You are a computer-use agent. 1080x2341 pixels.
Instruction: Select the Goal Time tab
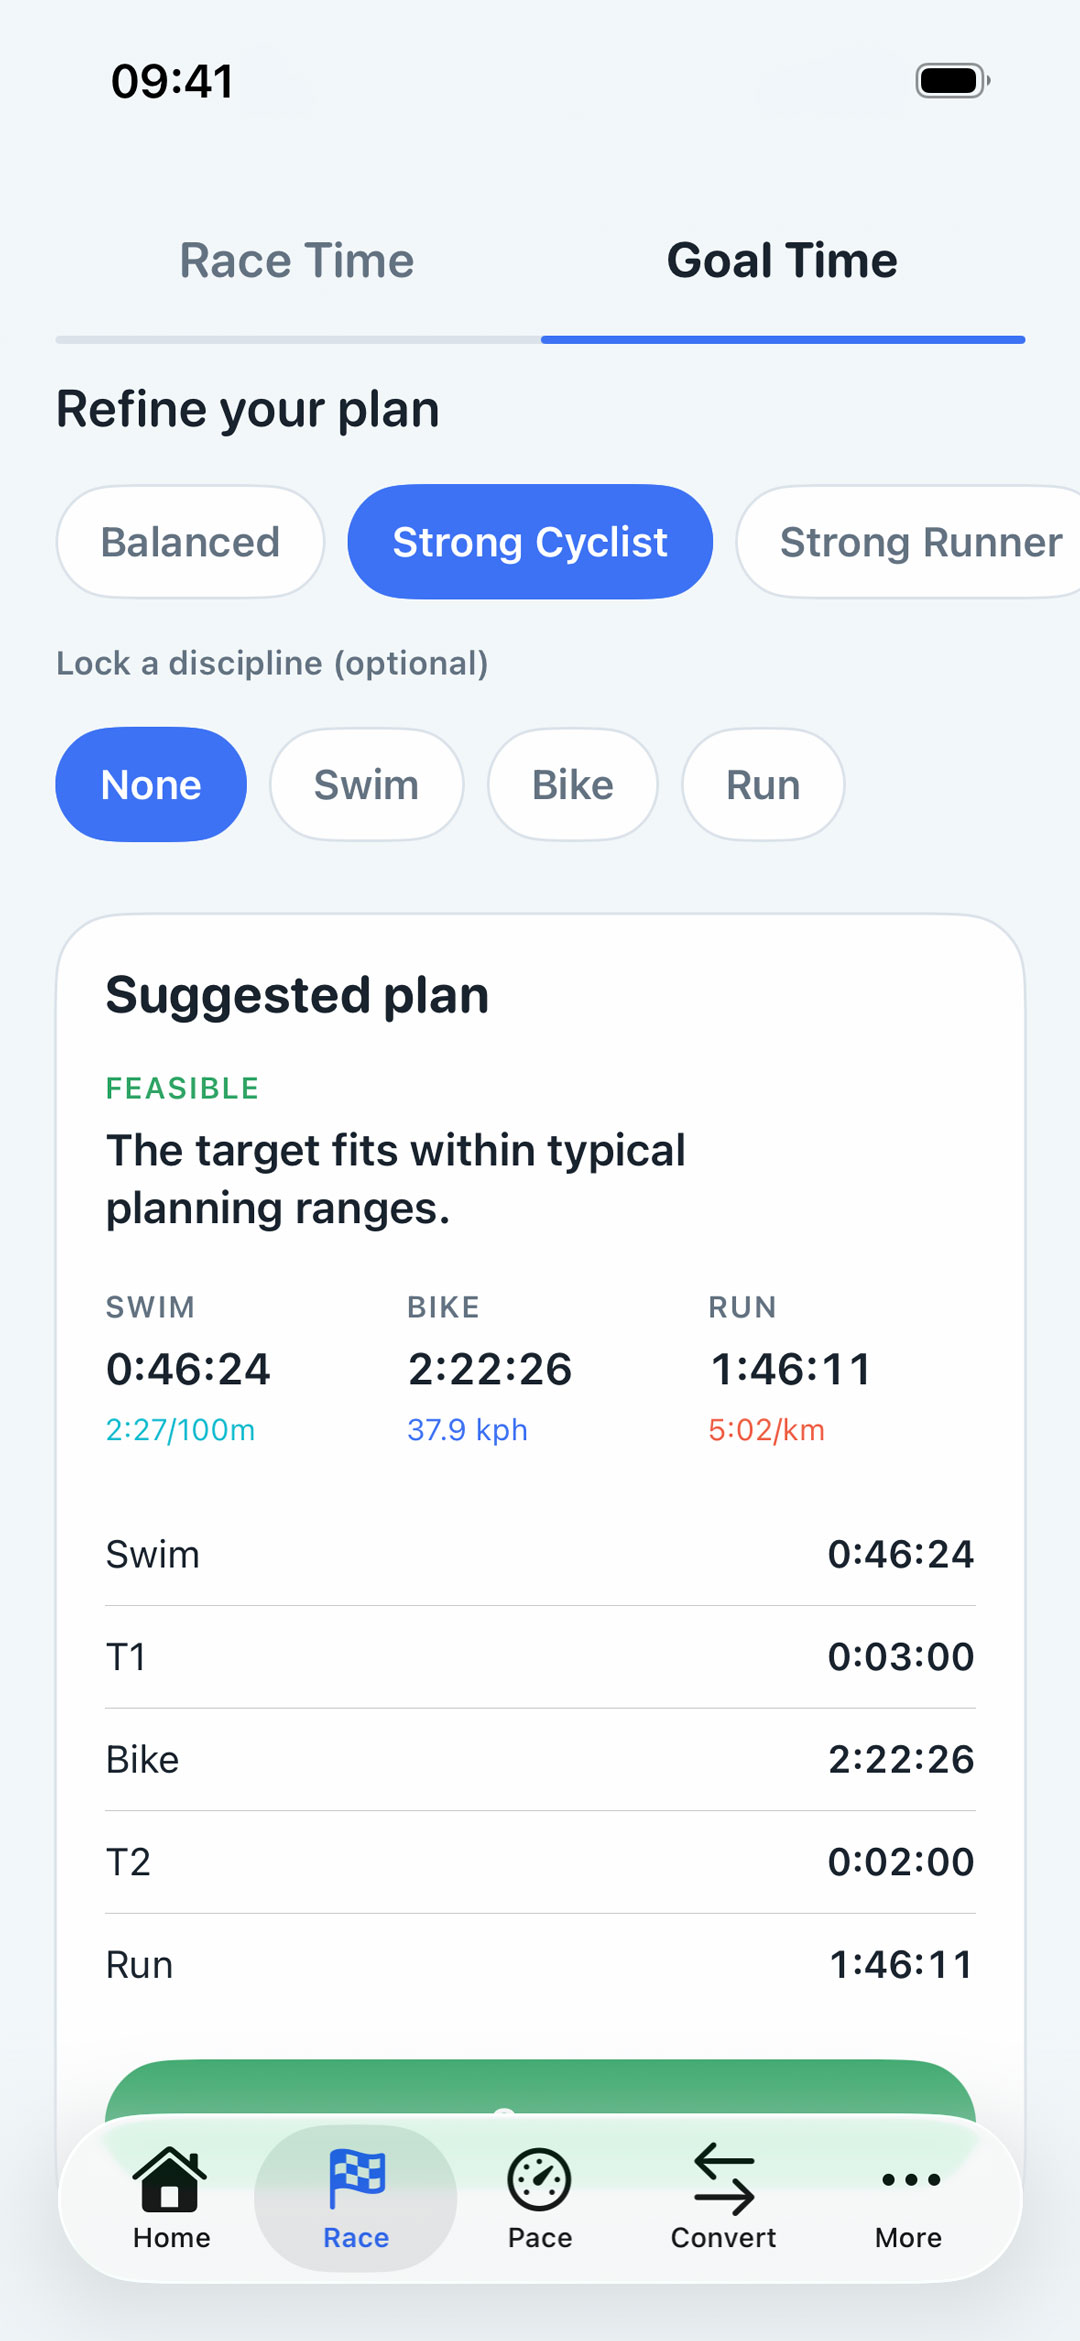pyautogui.click(x=782, y=262)
